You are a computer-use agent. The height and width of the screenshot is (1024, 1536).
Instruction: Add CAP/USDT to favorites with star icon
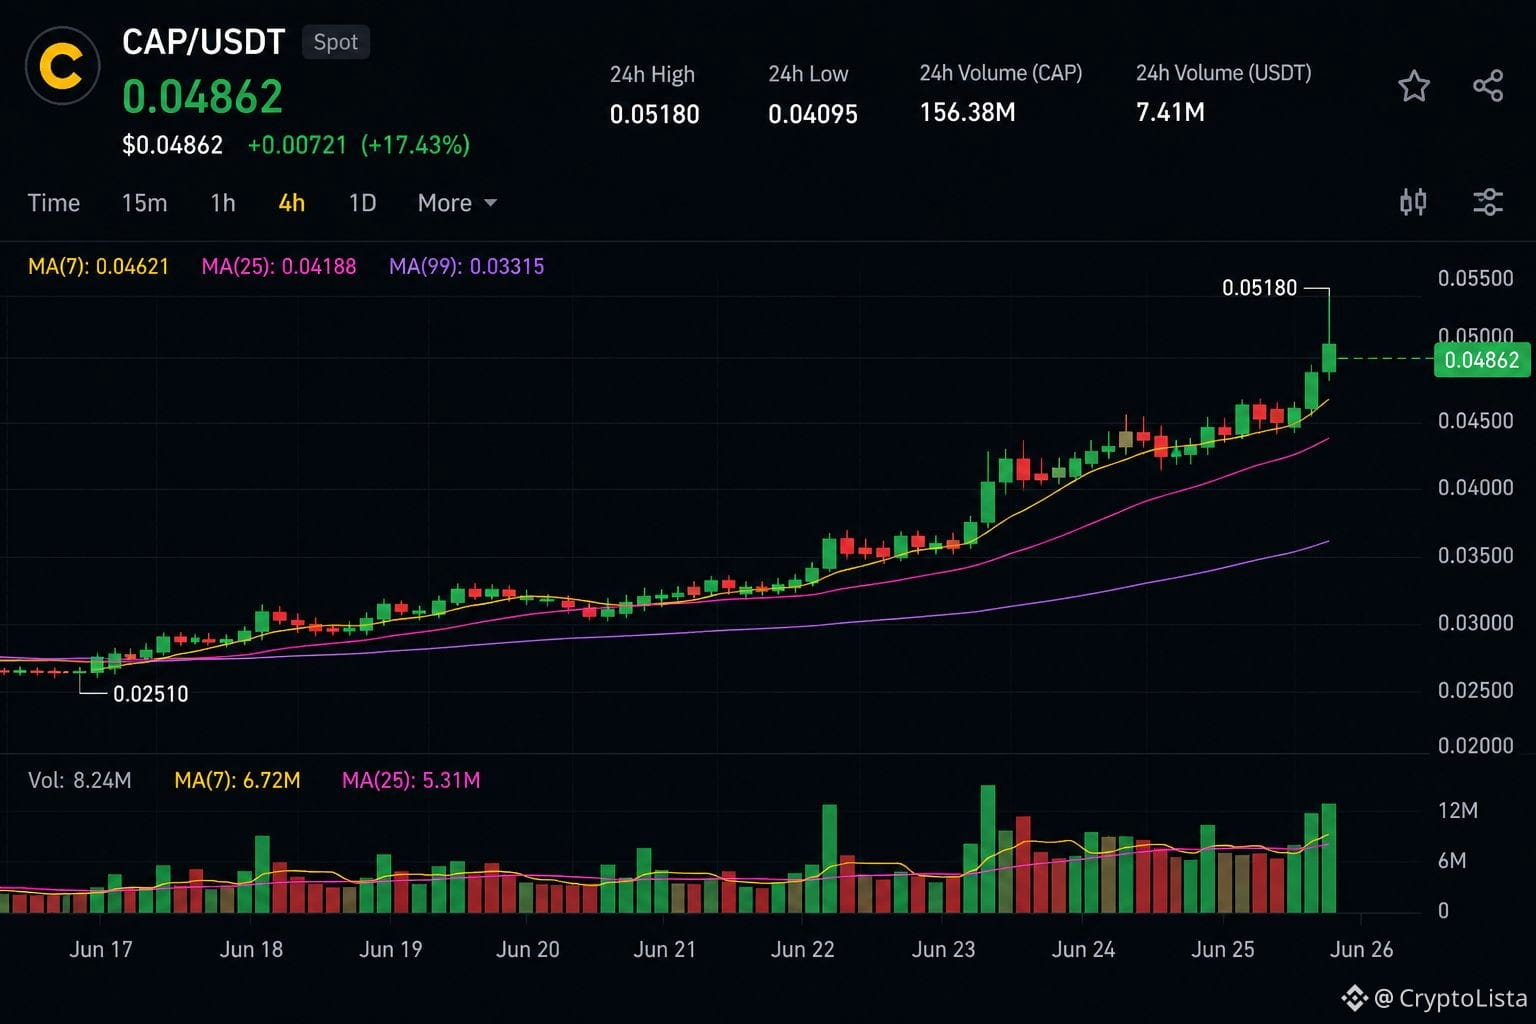tap(1413, 86)
